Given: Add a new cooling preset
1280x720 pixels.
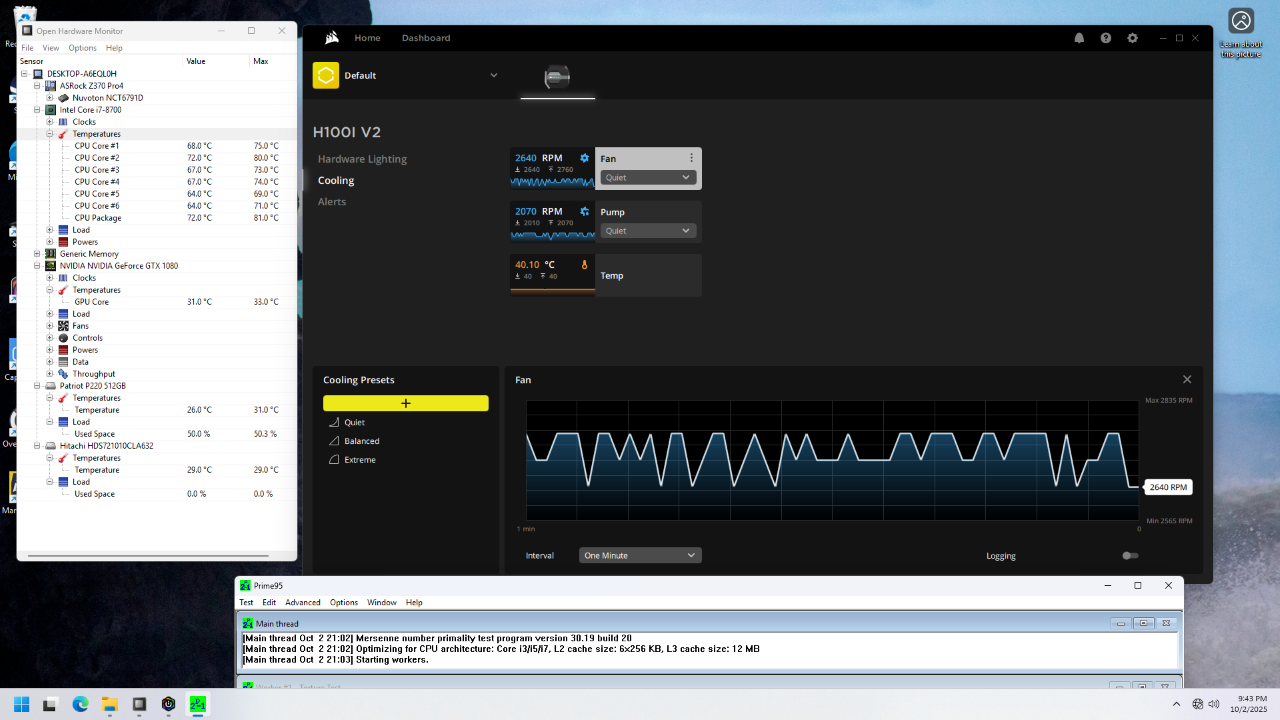Looking at the screenshot, I should coord(405,403).
